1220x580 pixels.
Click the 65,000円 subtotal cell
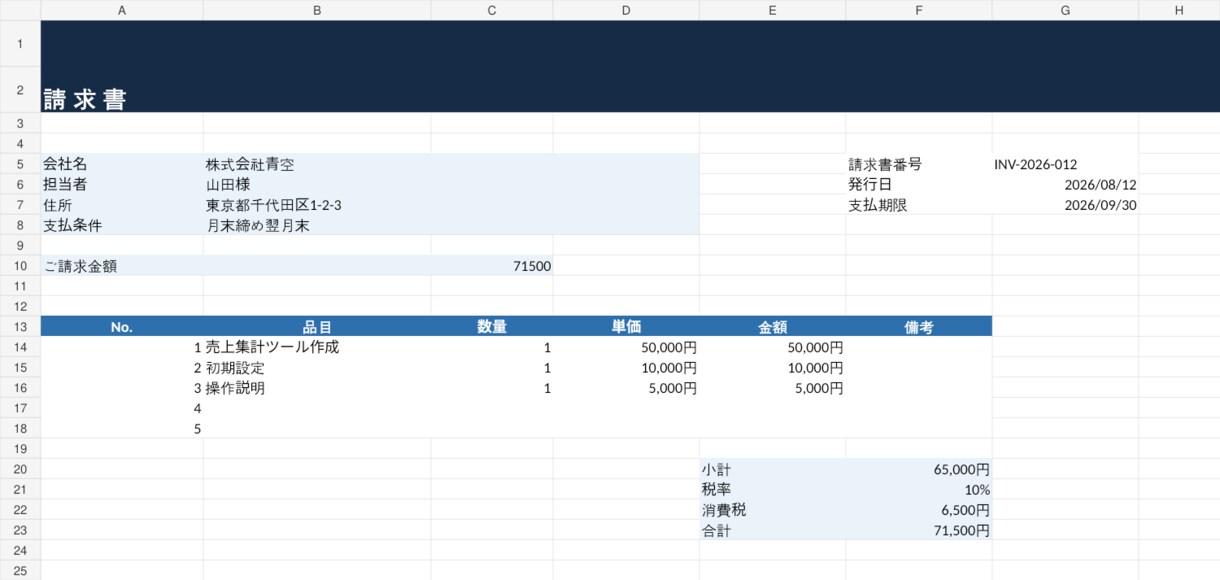point(919,469)
